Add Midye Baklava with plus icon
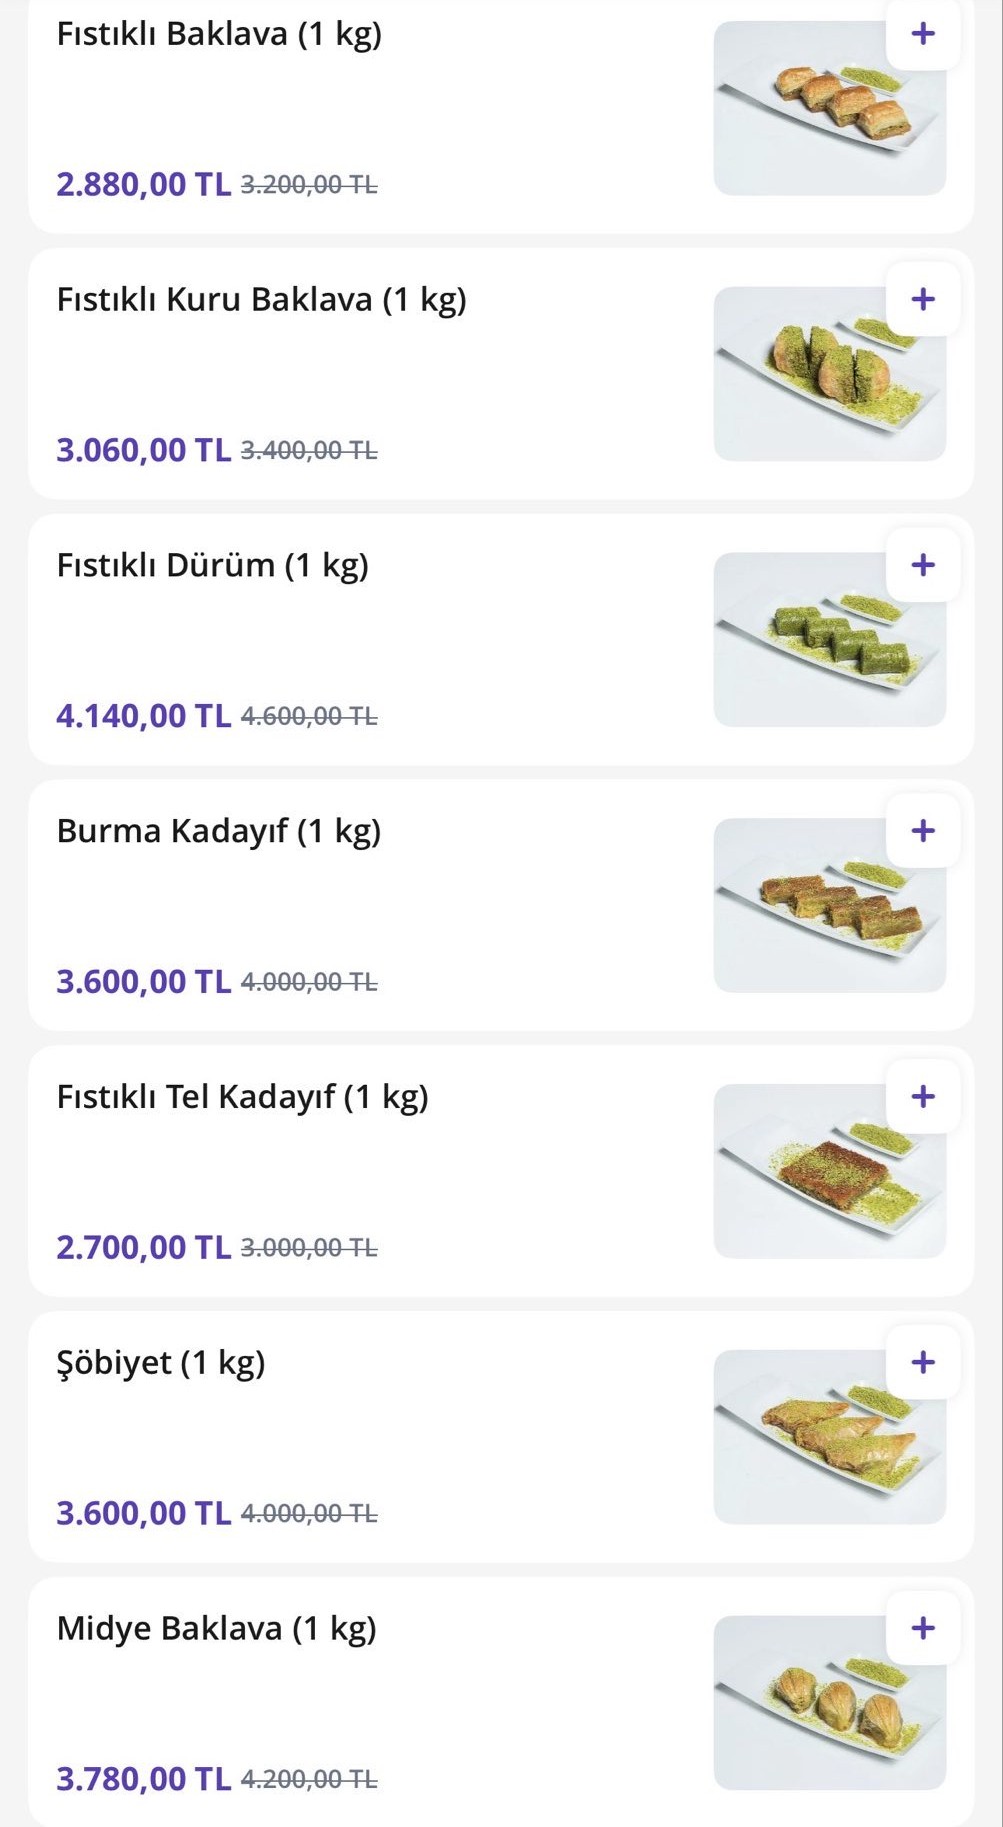Screen dimensions: 1003x1827 point(923,1628)
